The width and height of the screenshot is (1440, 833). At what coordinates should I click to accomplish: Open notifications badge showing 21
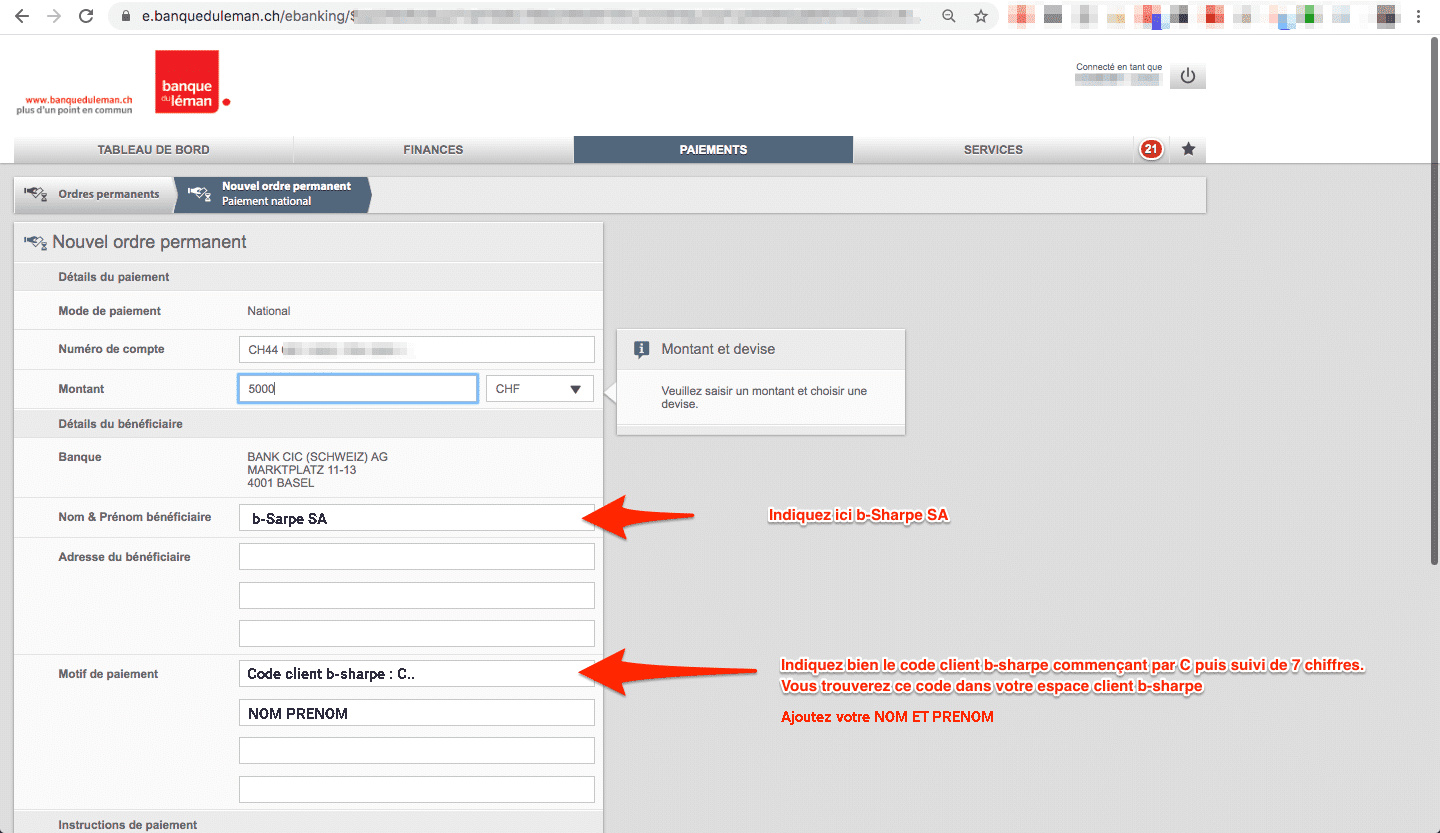(x=1151, y=149)
